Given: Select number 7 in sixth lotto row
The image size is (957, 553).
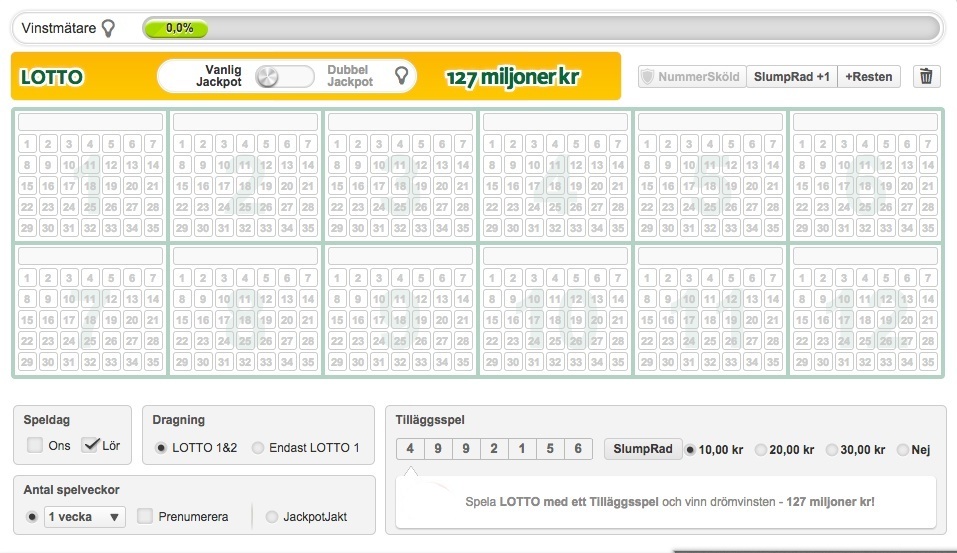Looking at the screenshot, I should click(x=928, y=144).
